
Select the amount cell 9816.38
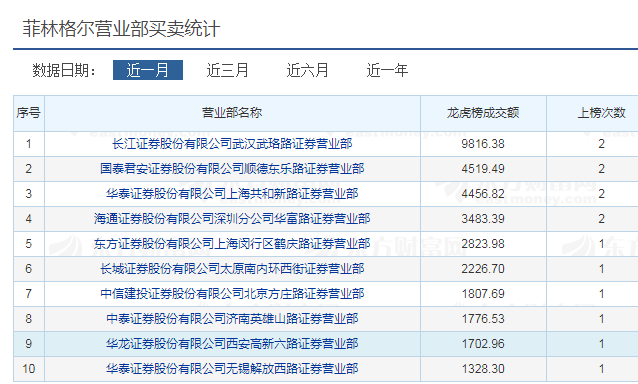[x=483, y=144]
